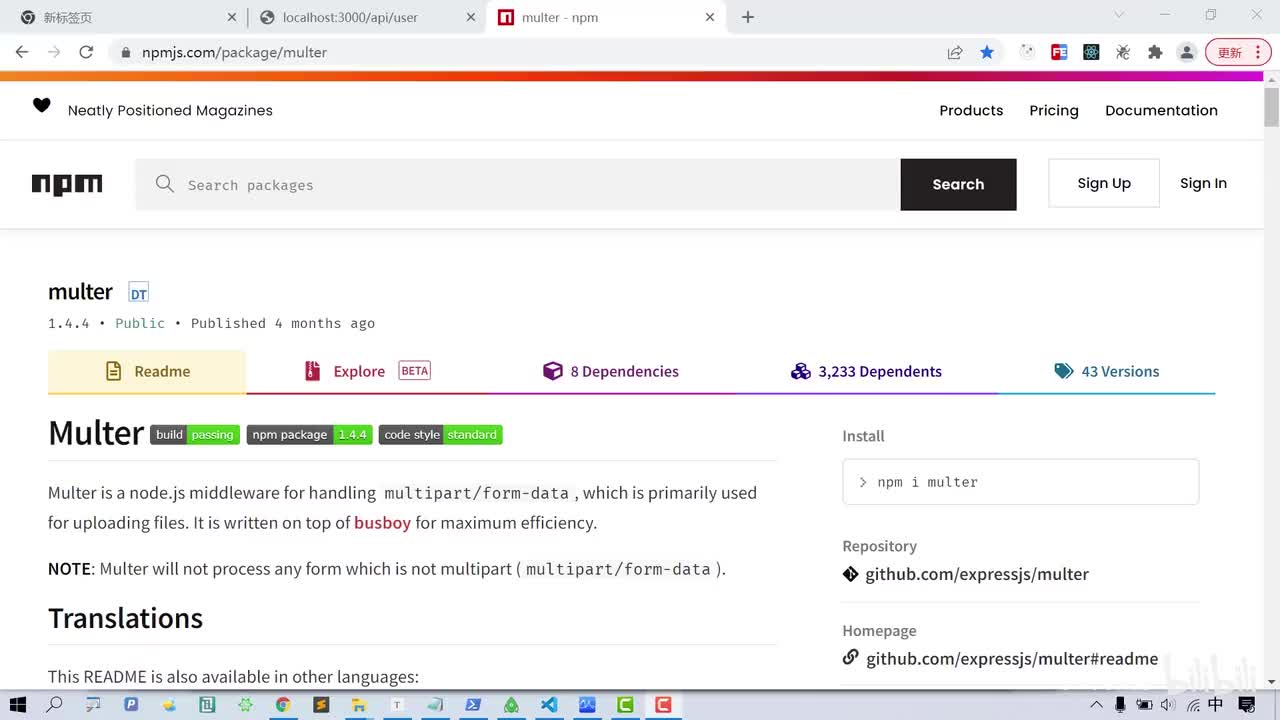Open Windows taskbar search
Screen dimensions: 1280x720
tap(55, 705)
